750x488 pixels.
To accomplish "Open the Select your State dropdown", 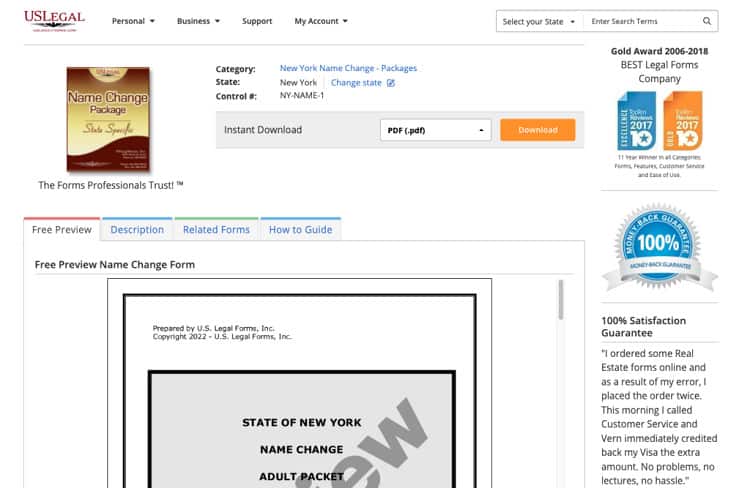I will click(539, 22).
